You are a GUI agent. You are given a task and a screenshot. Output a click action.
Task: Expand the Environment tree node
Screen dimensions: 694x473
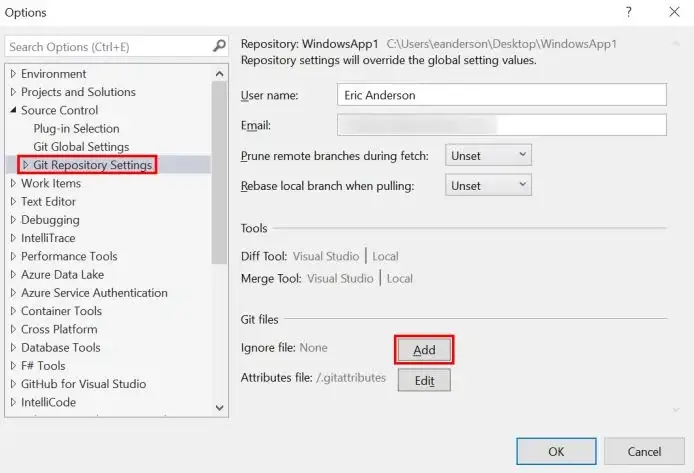point(13,74)
